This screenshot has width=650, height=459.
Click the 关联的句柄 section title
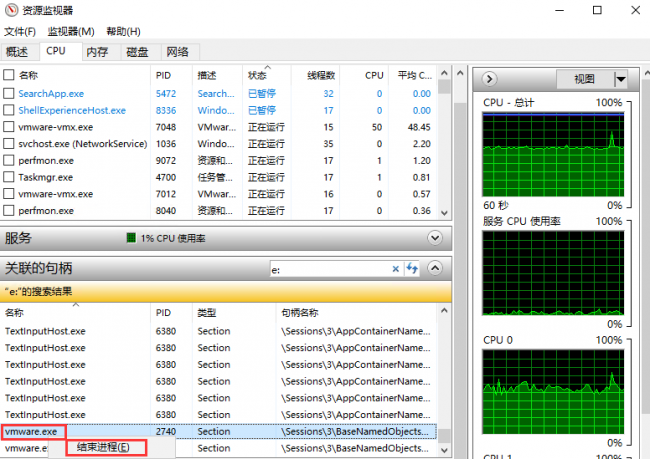coord(39,268)
